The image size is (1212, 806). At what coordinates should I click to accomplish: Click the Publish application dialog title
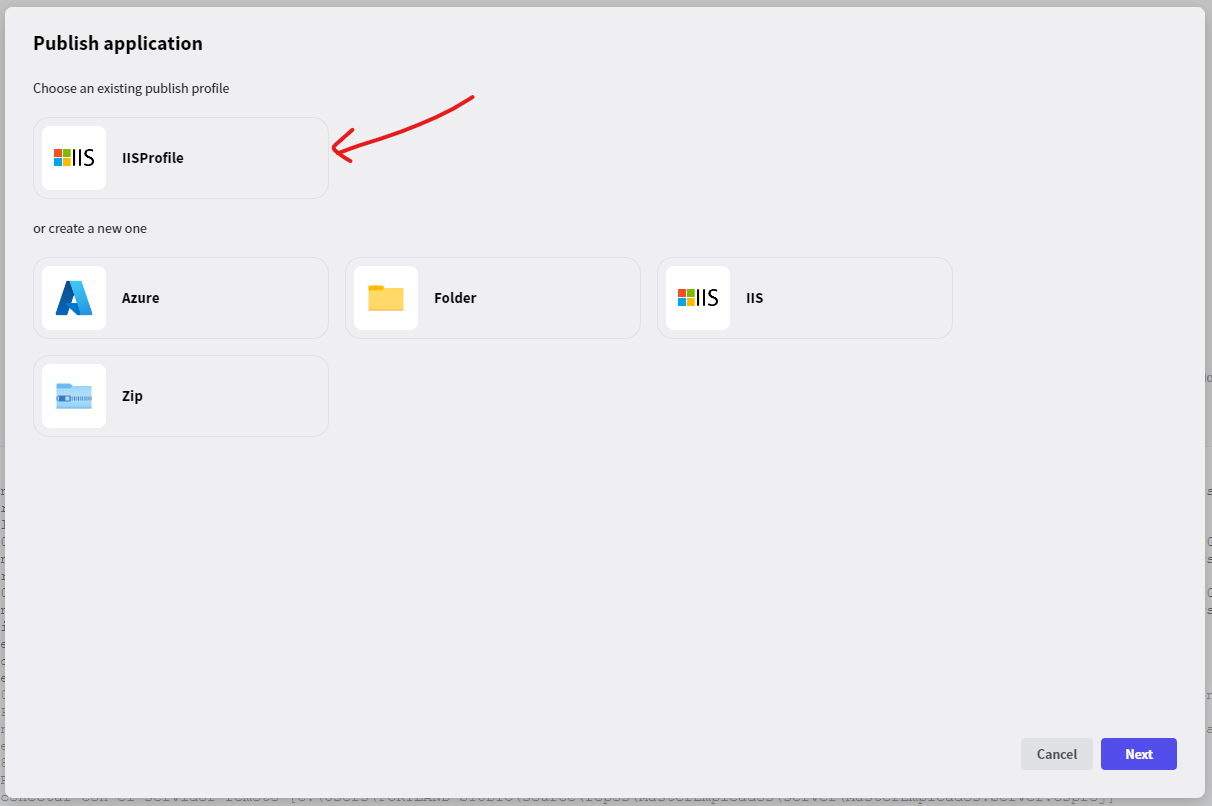point(118,44)
